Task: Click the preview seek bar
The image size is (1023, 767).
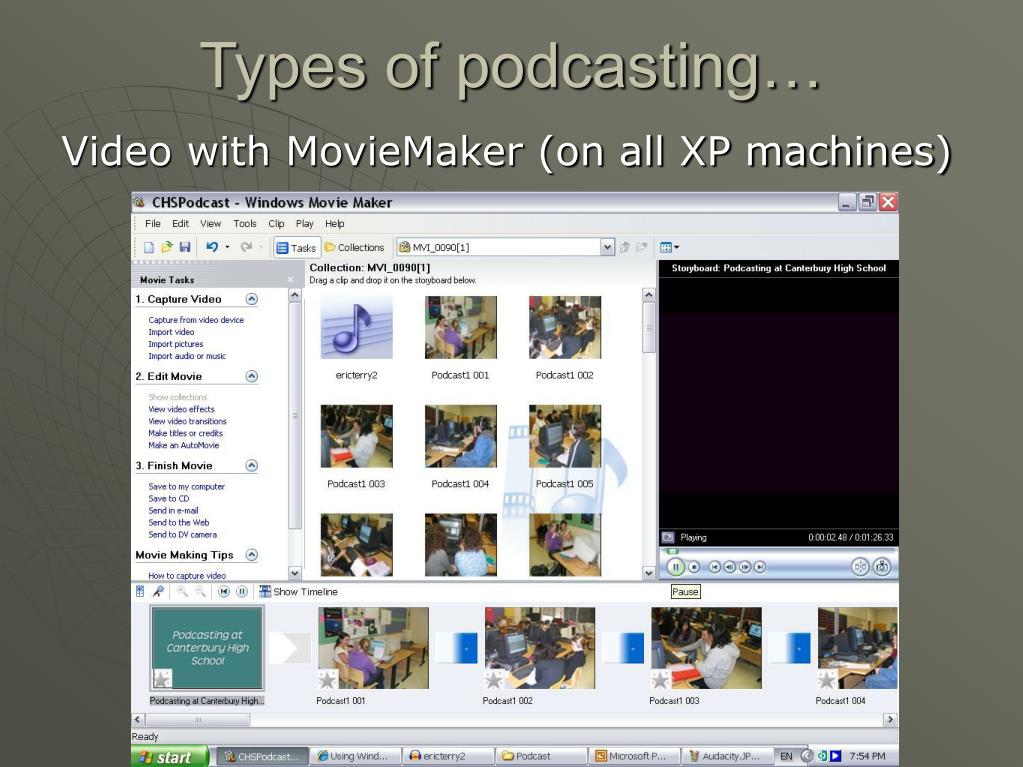Action: [778, 552]
